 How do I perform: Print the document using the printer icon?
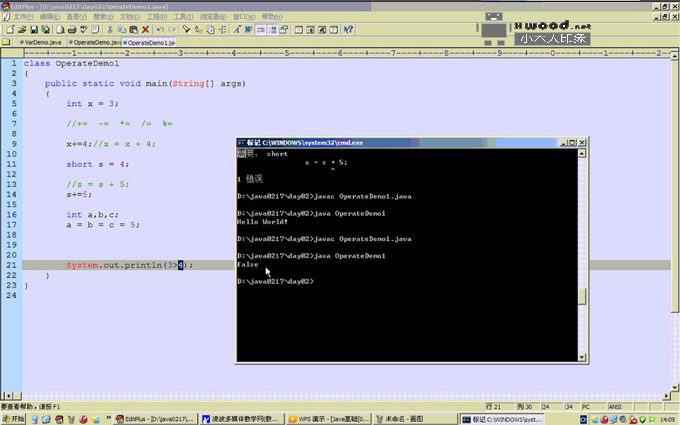point(72,29)
